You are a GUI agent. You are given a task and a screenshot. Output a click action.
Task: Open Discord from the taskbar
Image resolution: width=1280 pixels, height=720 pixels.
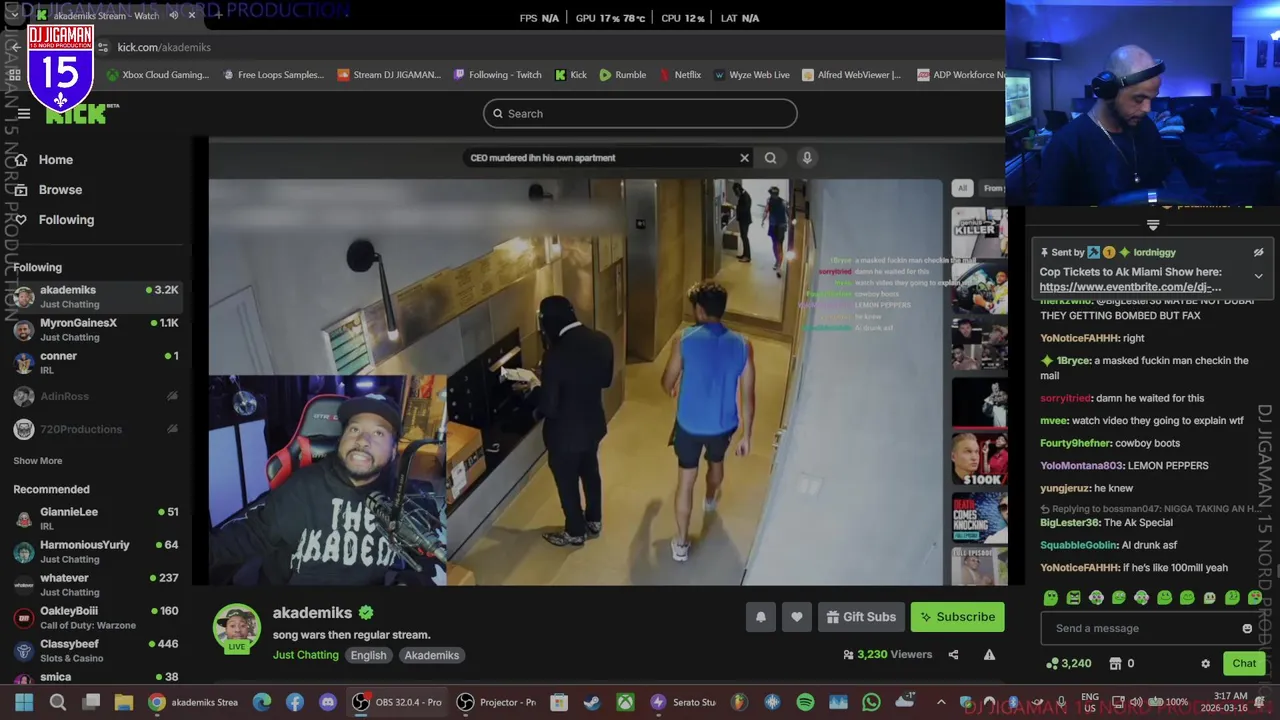[328, 703]
